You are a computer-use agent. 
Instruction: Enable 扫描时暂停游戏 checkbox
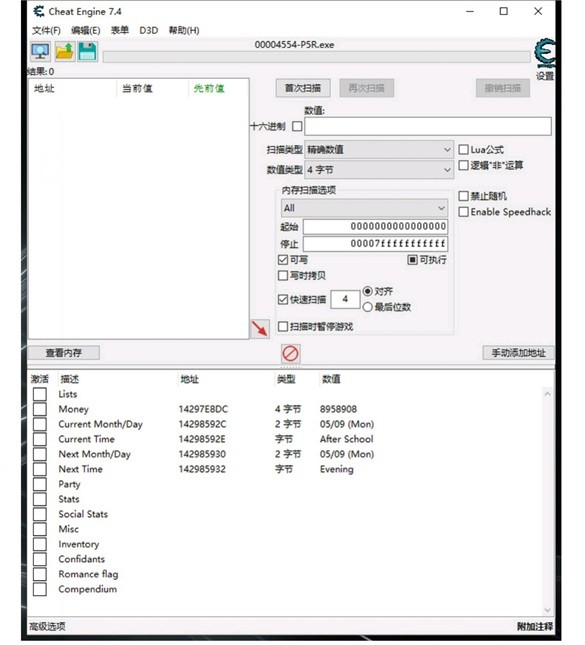tap(283, 327)
